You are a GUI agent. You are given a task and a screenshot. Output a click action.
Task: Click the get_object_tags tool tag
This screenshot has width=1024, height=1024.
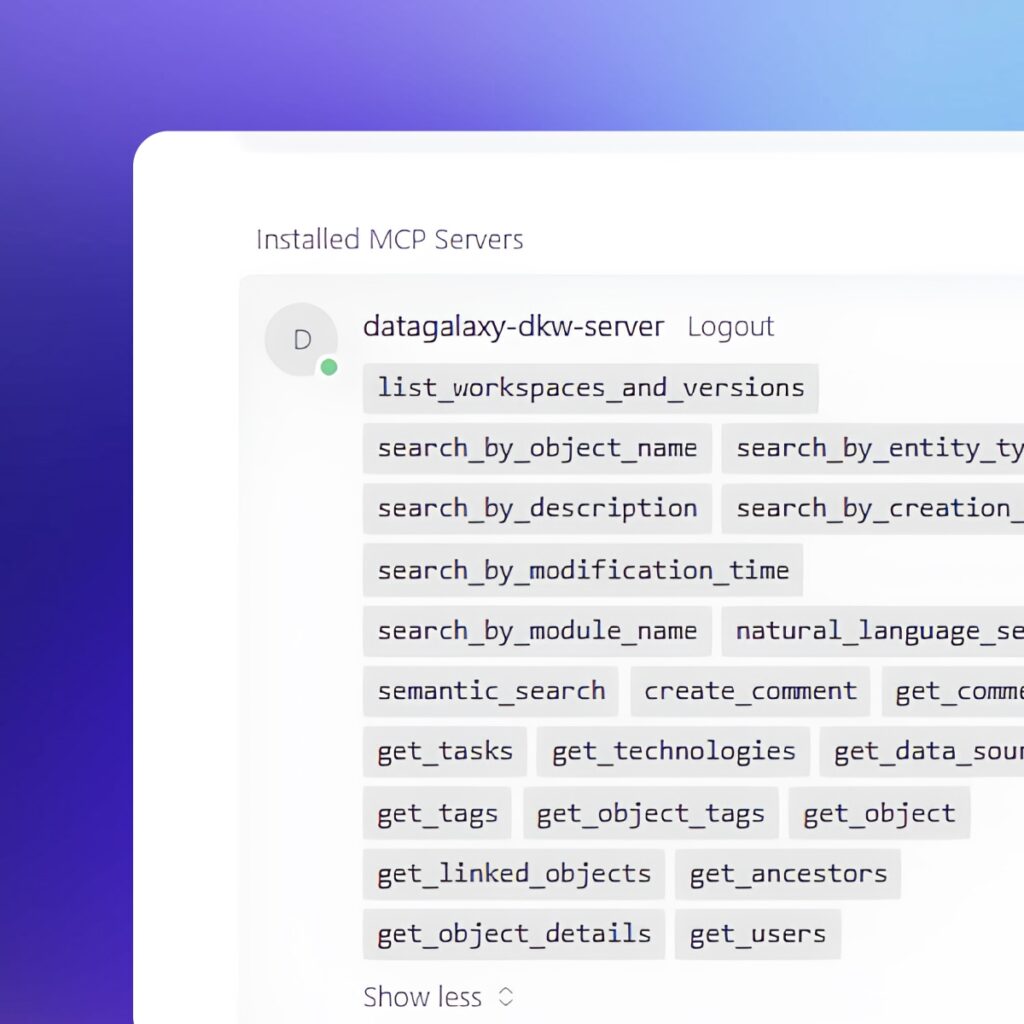click(x=650, y=814)
